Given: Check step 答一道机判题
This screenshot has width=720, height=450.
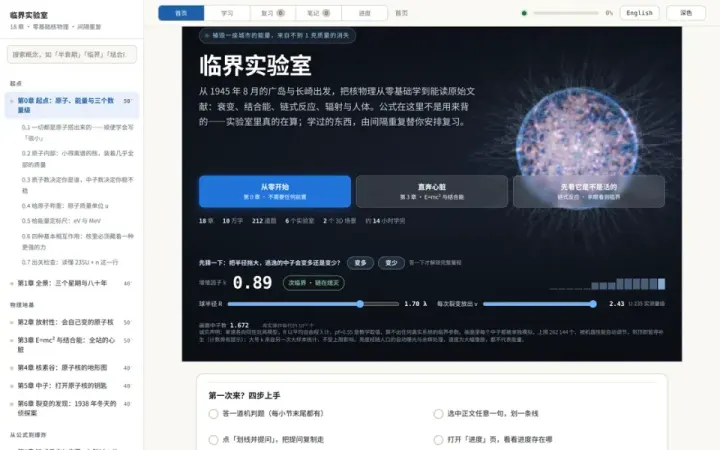Looking at the screenshot, I should click(x=213, y=414).
